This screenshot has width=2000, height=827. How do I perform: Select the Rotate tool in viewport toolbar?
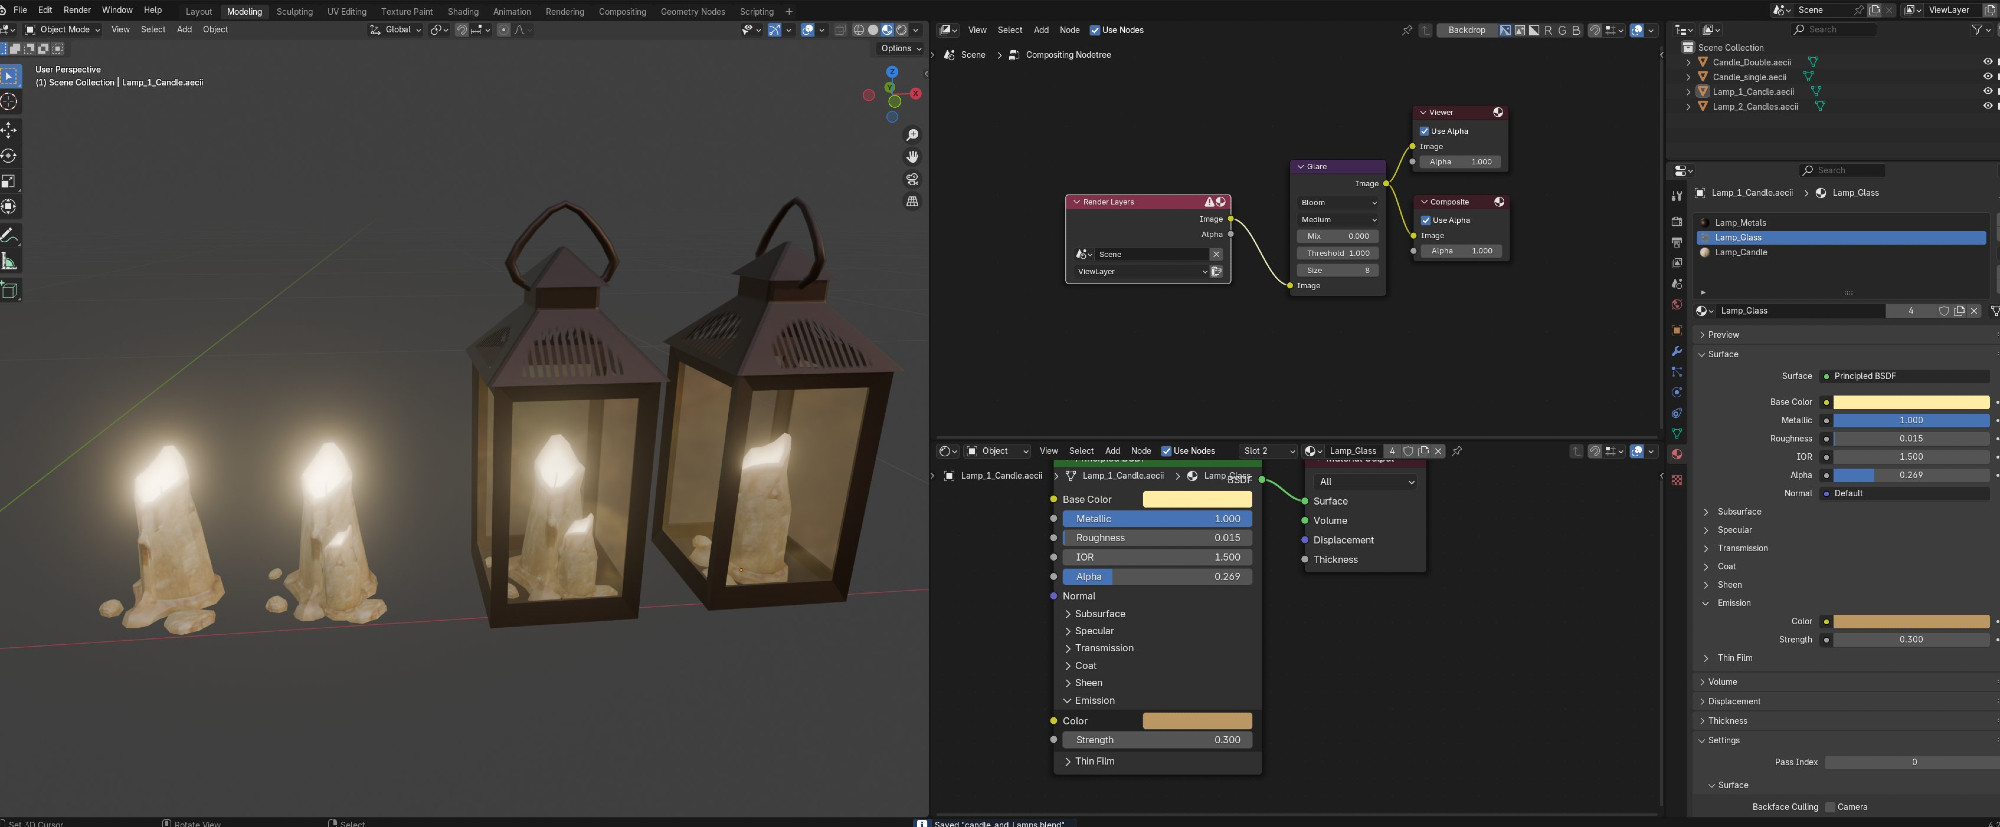point(9,156)
